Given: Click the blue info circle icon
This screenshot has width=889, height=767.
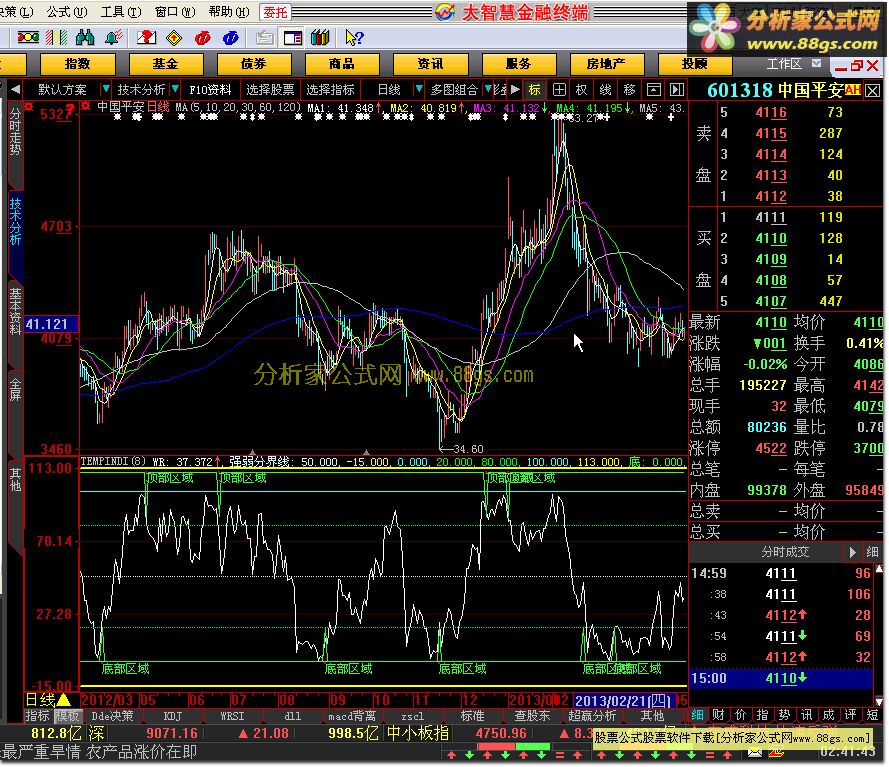Looking at the screenshot, I should point(231,37).
